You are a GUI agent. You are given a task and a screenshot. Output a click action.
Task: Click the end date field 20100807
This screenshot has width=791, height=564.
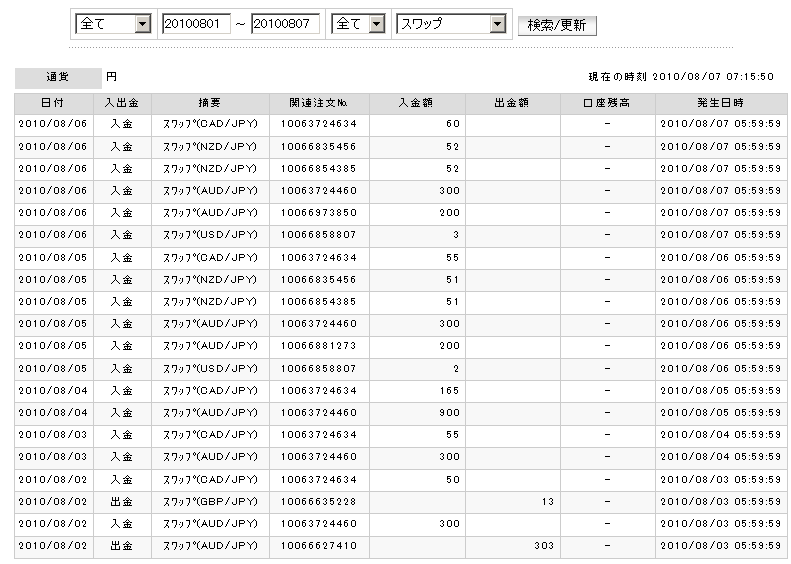pos(285,24)
